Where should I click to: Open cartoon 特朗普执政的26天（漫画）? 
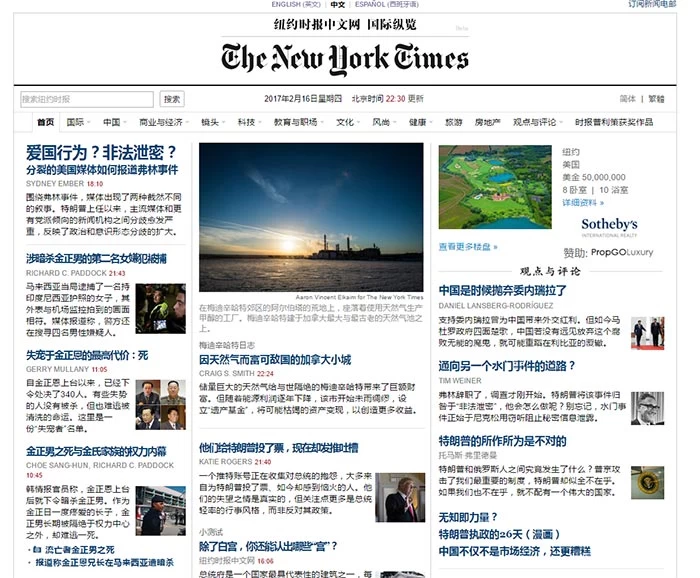[499, 534]
